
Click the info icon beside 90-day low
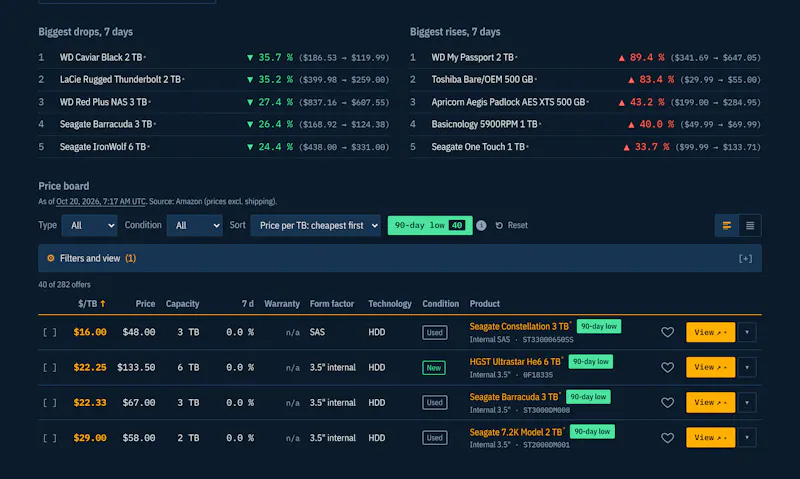481,225
